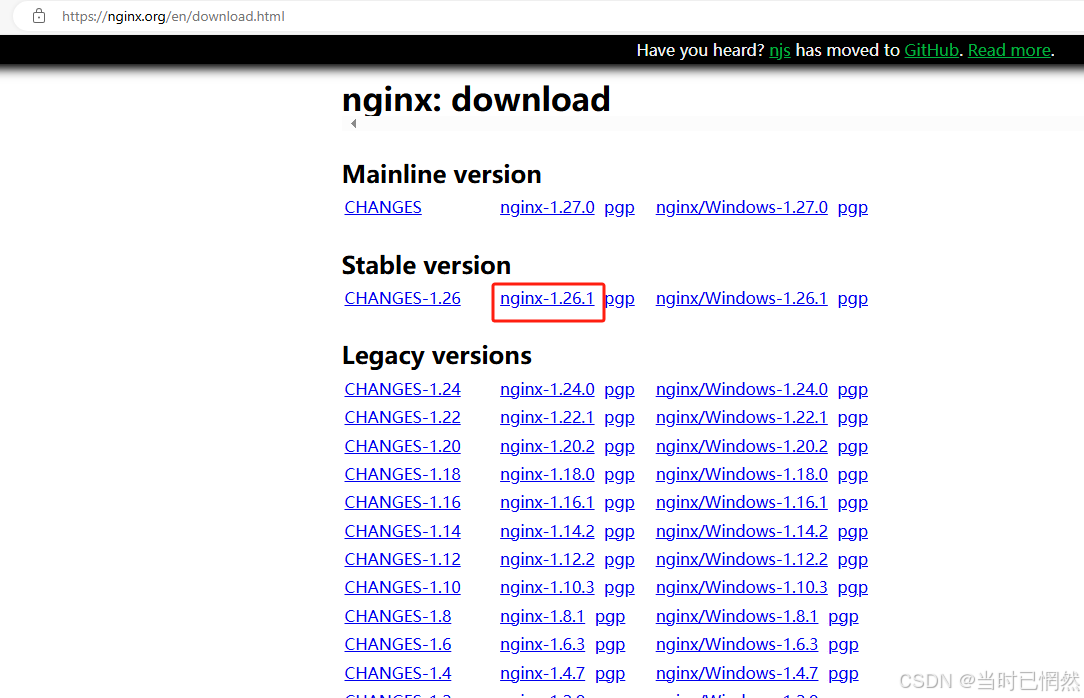The image size is (1084, 698).
Task: Download nginx/Windows-1.27.0
Action: pyautogui.click(x=741, y=207)
